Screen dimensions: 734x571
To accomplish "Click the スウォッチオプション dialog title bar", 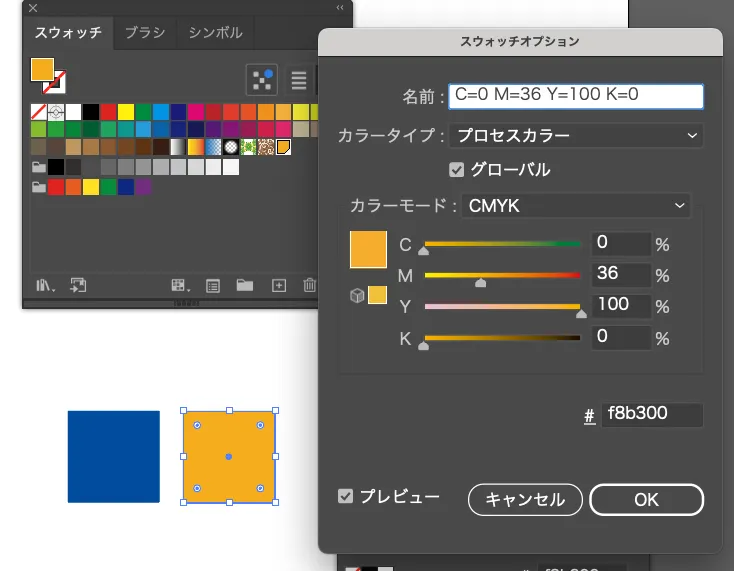I will (520, 42).
